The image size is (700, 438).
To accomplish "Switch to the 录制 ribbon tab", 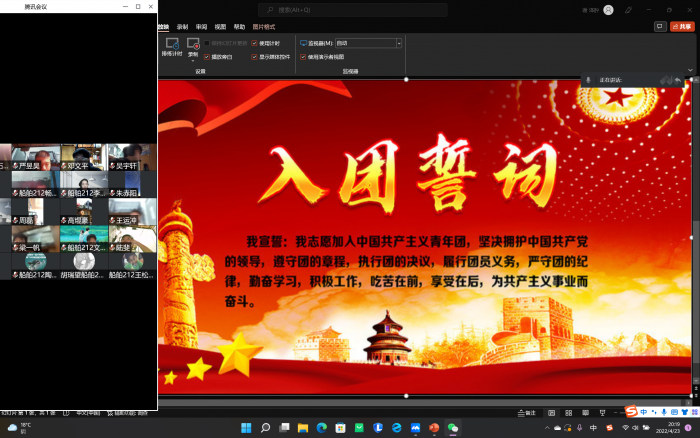I will [x=182, y=27].
